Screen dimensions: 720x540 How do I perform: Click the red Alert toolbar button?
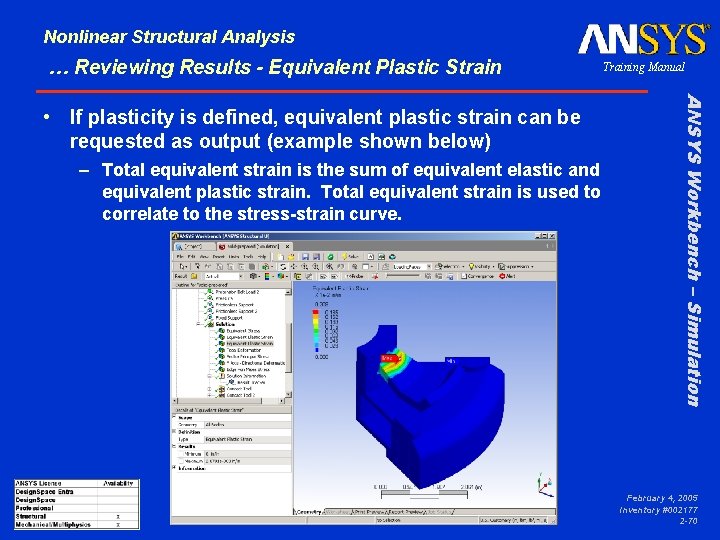coord(507,276)
